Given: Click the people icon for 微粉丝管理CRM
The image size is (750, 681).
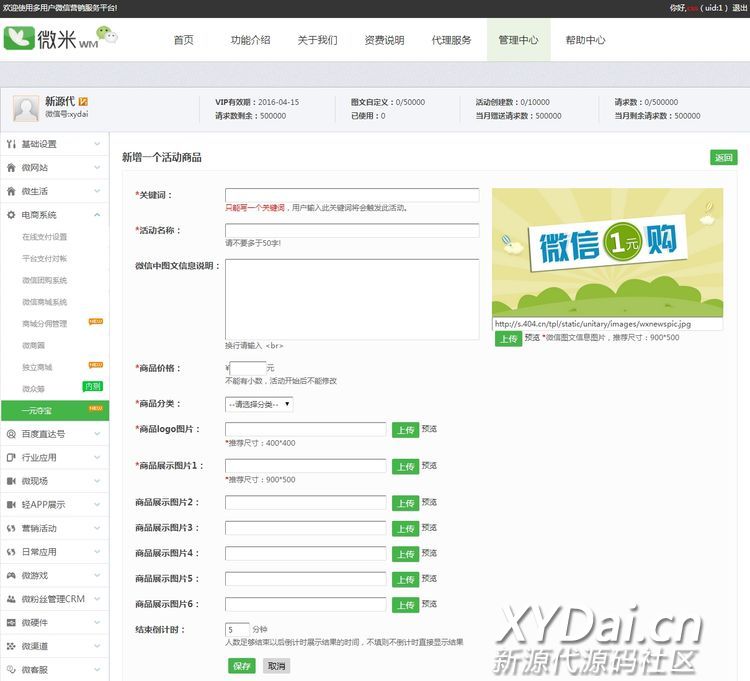Looking at the screenshot, I should click(11, 599).
